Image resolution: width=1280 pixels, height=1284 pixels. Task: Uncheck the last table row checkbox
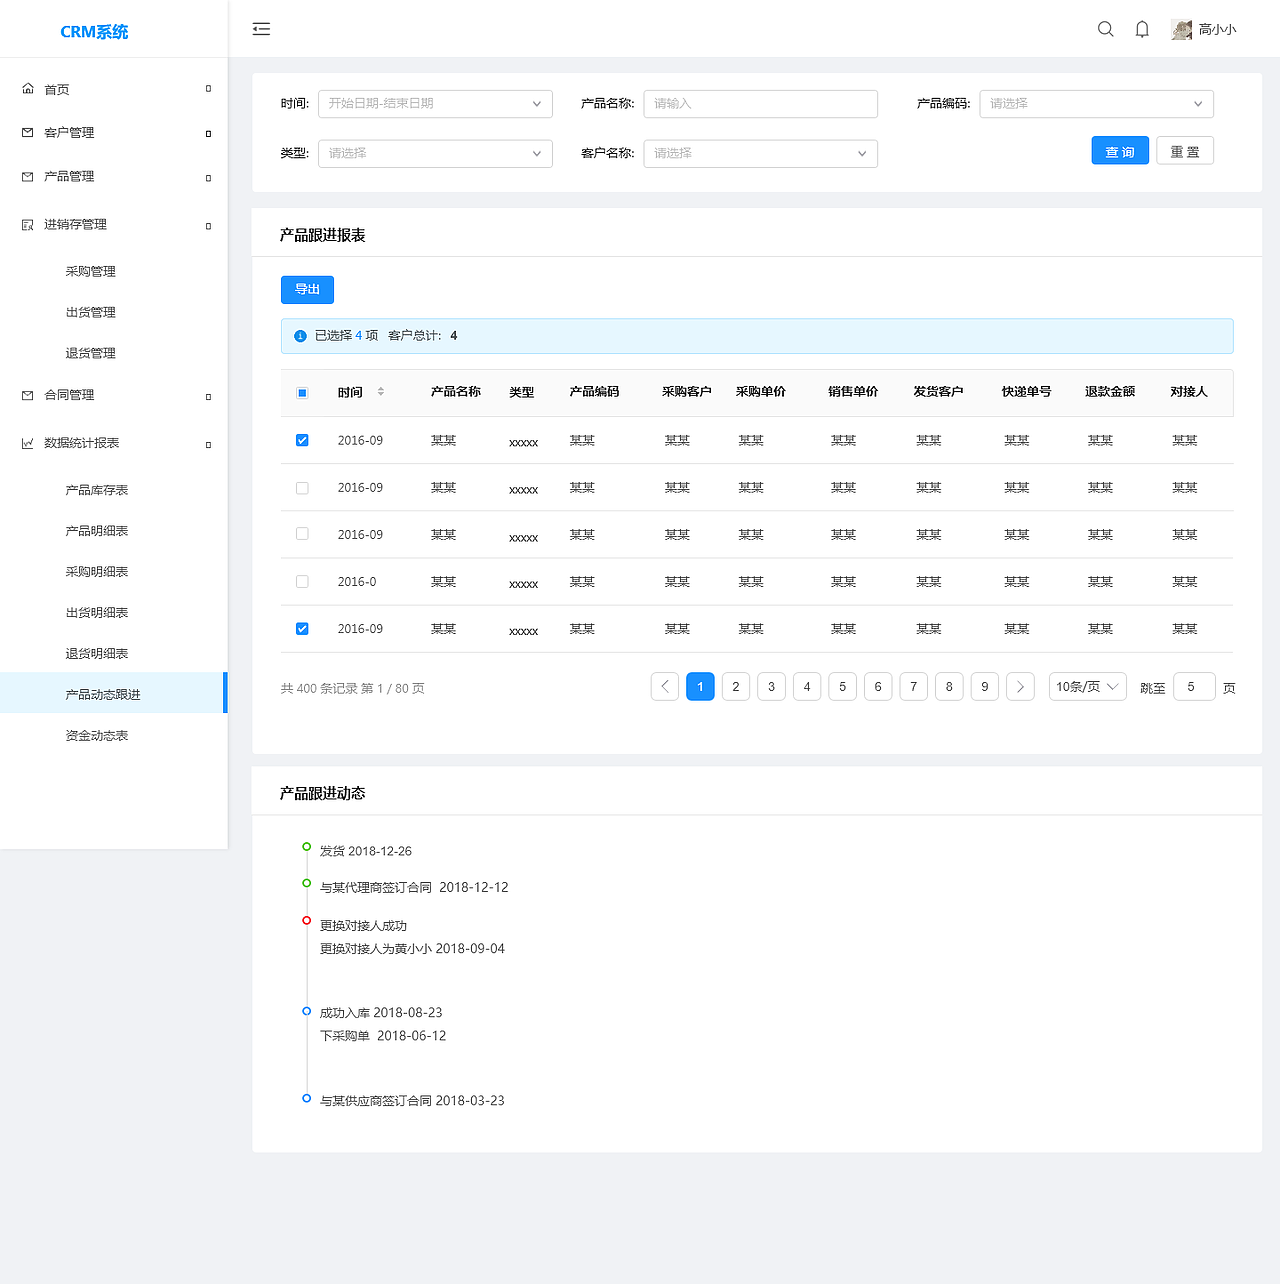tap(302, 629)
